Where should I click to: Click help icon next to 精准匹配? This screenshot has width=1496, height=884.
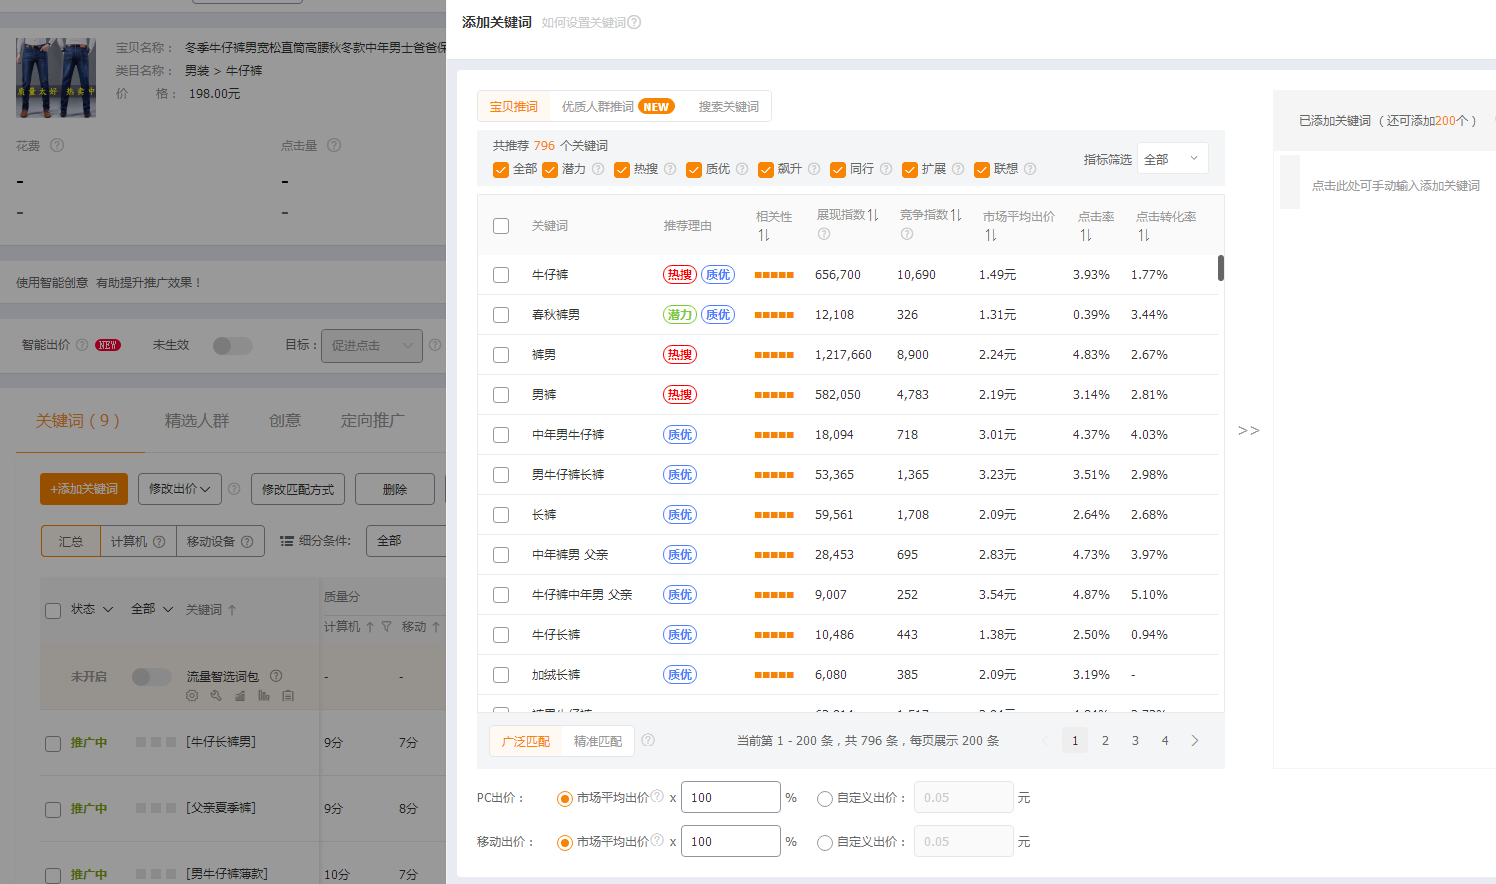648,741
